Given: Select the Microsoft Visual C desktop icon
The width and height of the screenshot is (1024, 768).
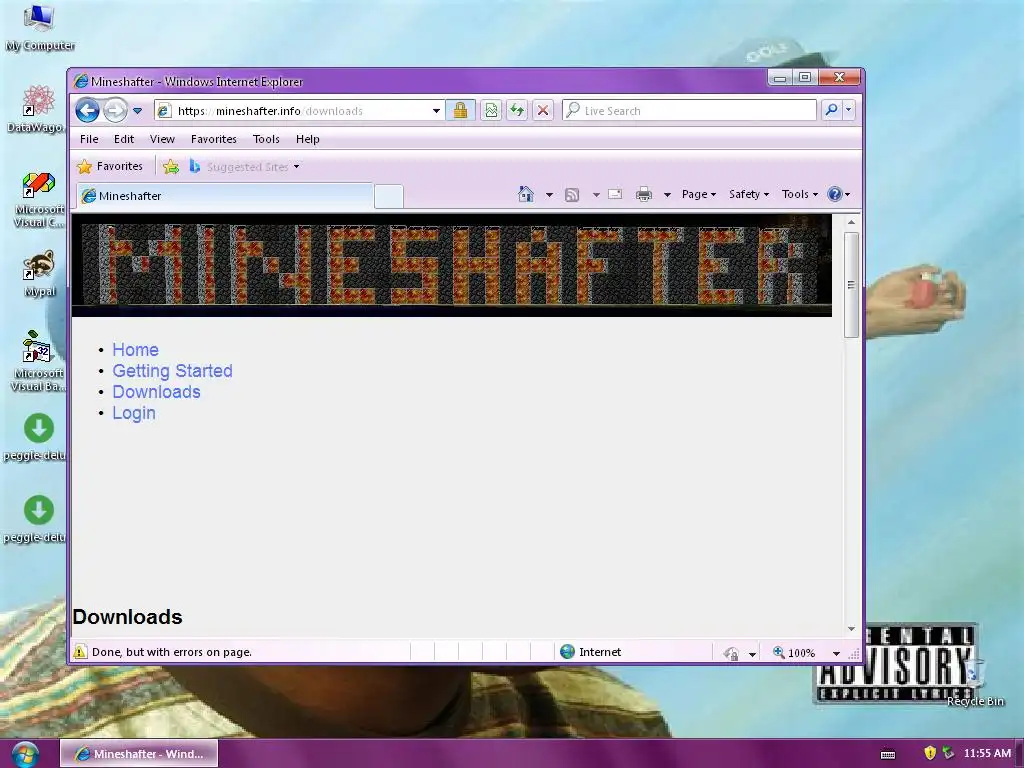Looking at the screenshot, I should [x=39, y=199].
